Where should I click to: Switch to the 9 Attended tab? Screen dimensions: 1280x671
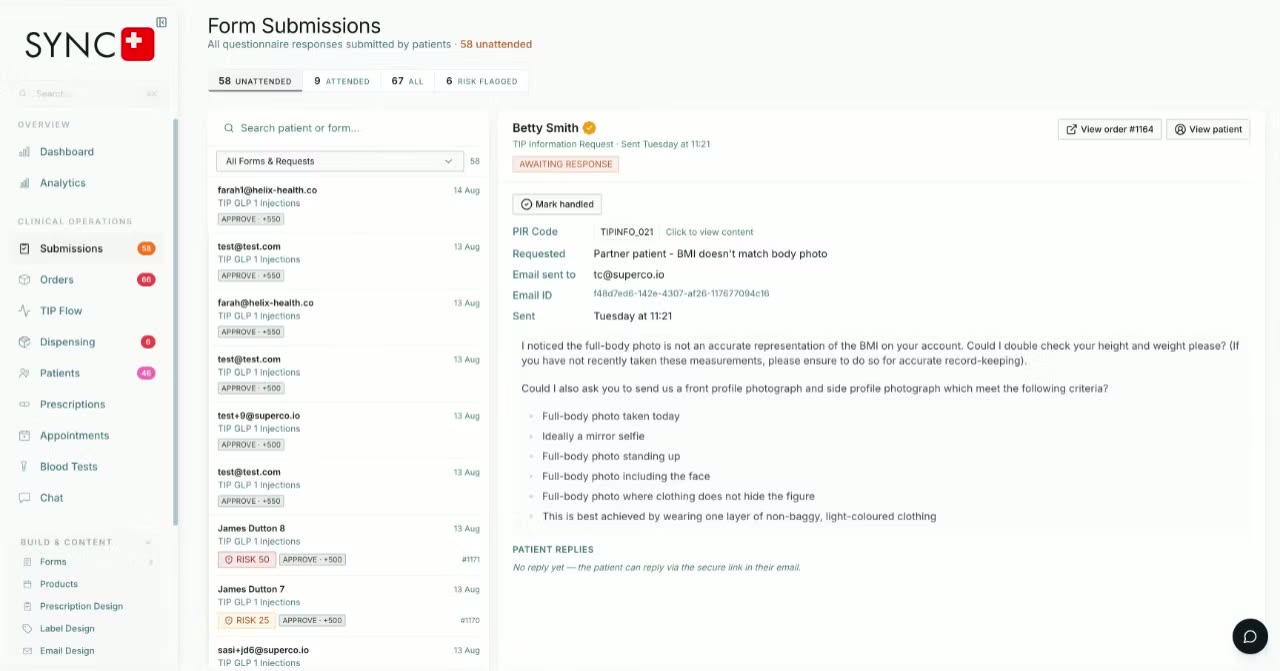tap(342, 81)
